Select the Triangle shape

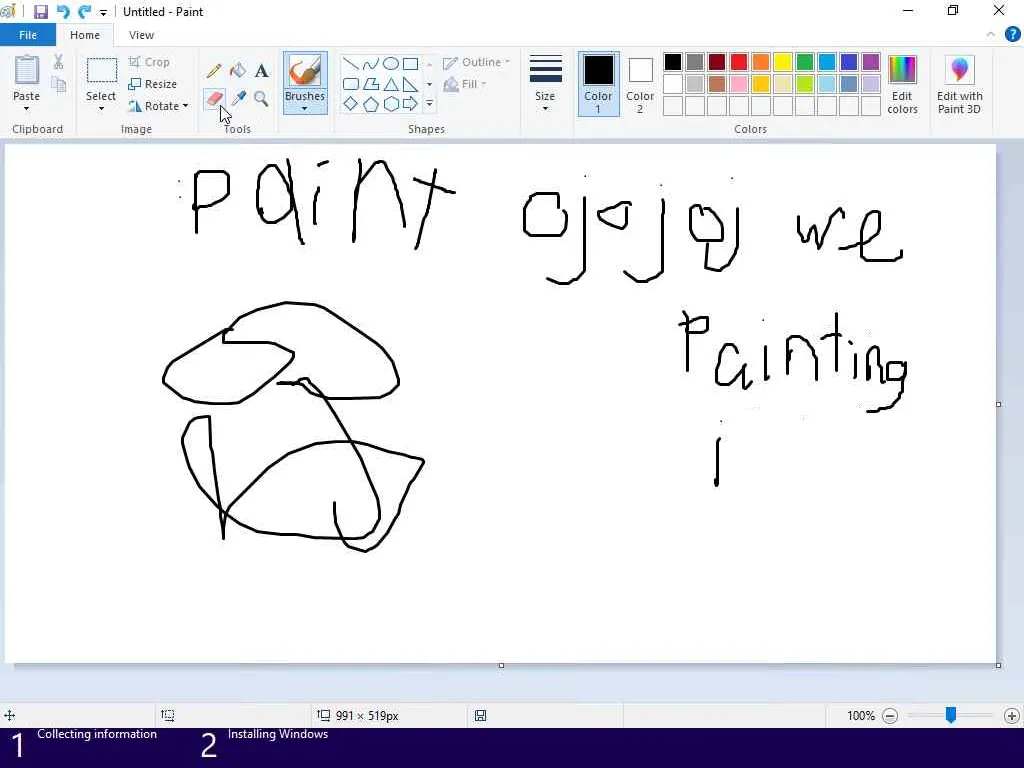click(x=391, y=84)
